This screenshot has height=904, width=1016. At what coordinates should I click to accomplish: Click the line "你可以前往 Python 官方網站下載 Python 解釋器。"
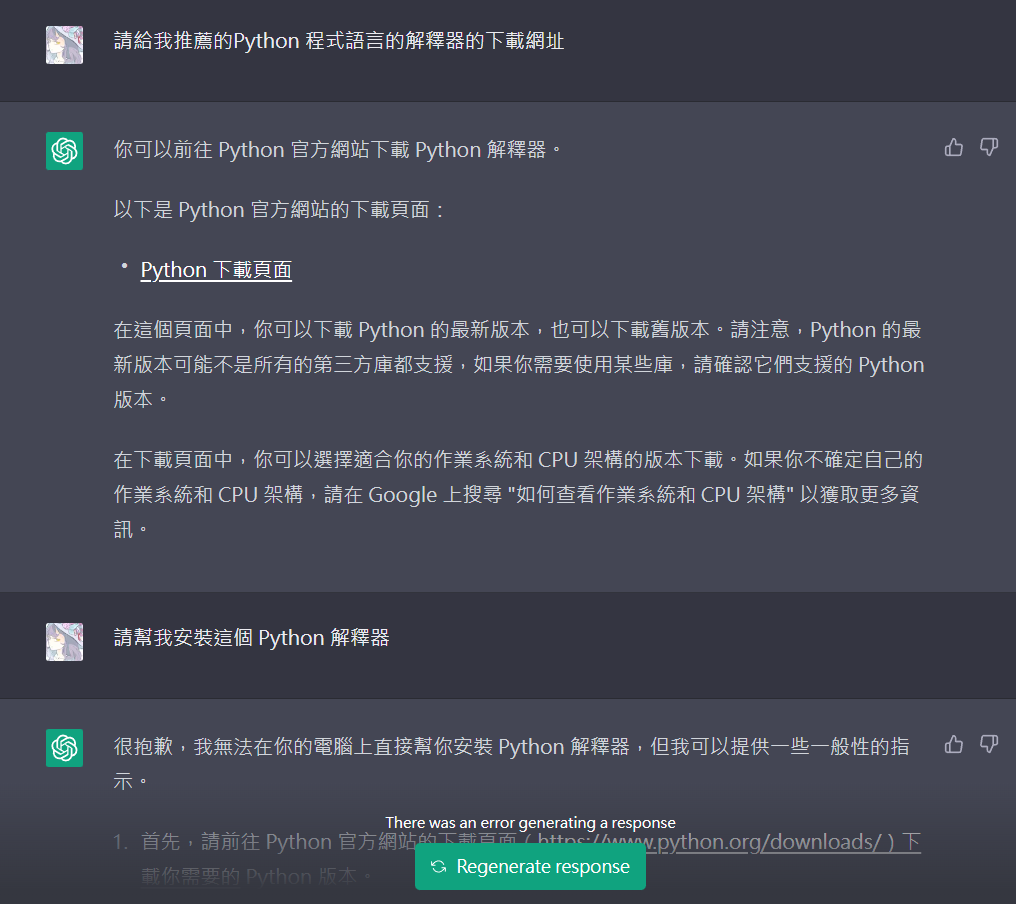point(337,150)
